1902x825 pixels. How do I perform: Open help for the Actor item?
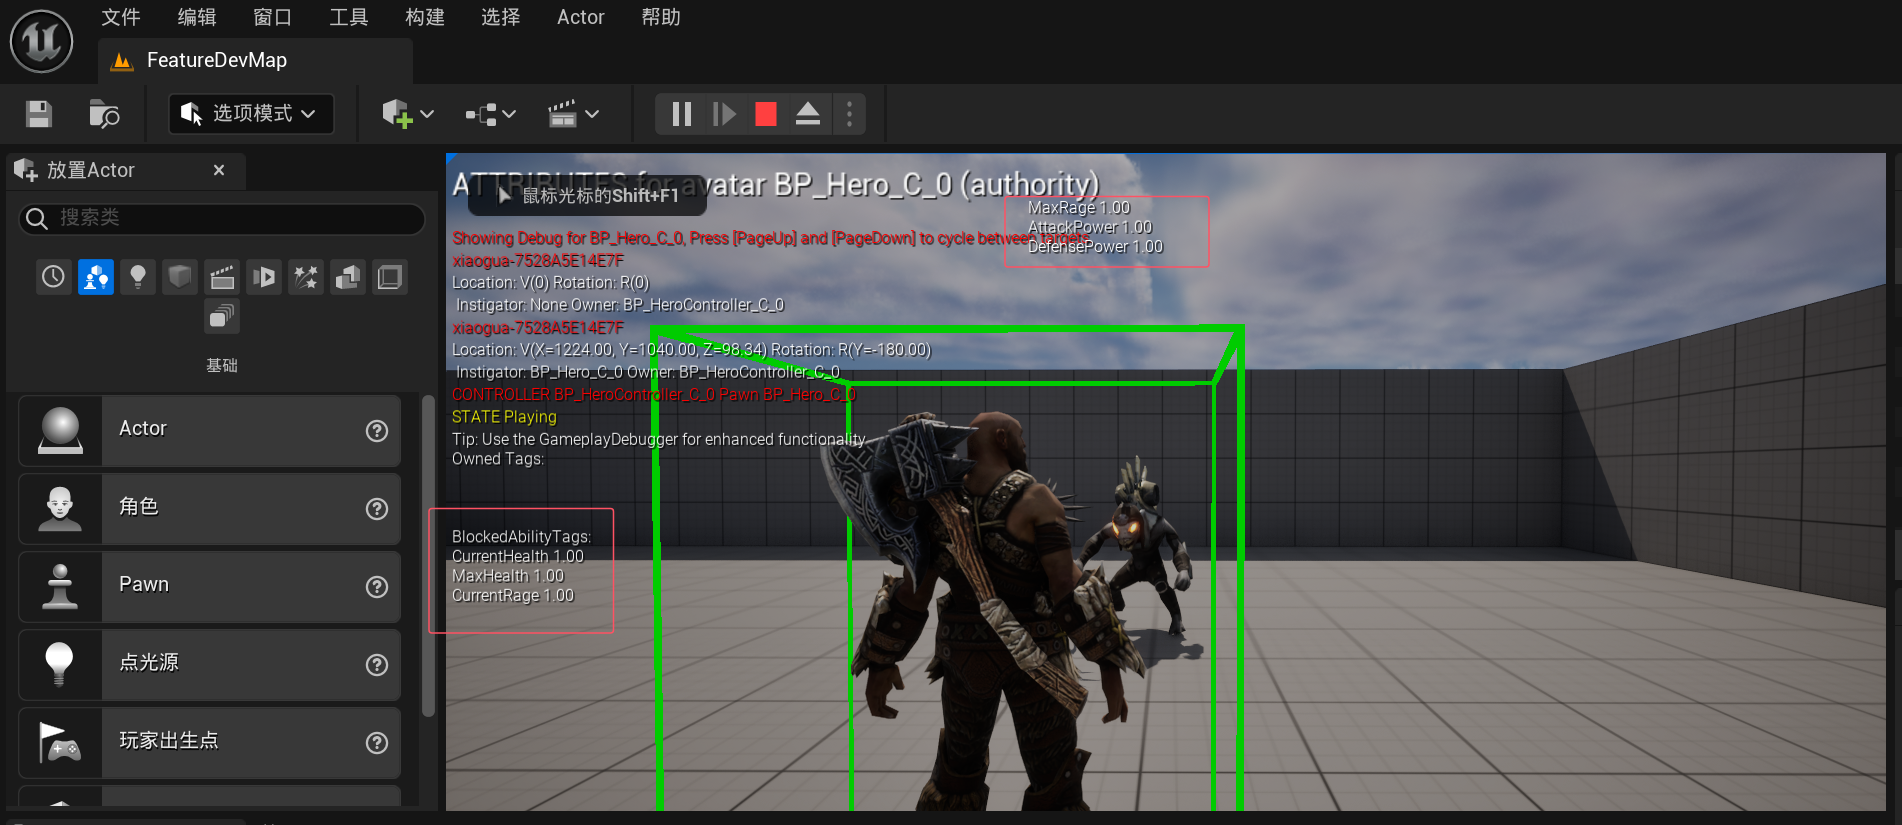(377, 431)
